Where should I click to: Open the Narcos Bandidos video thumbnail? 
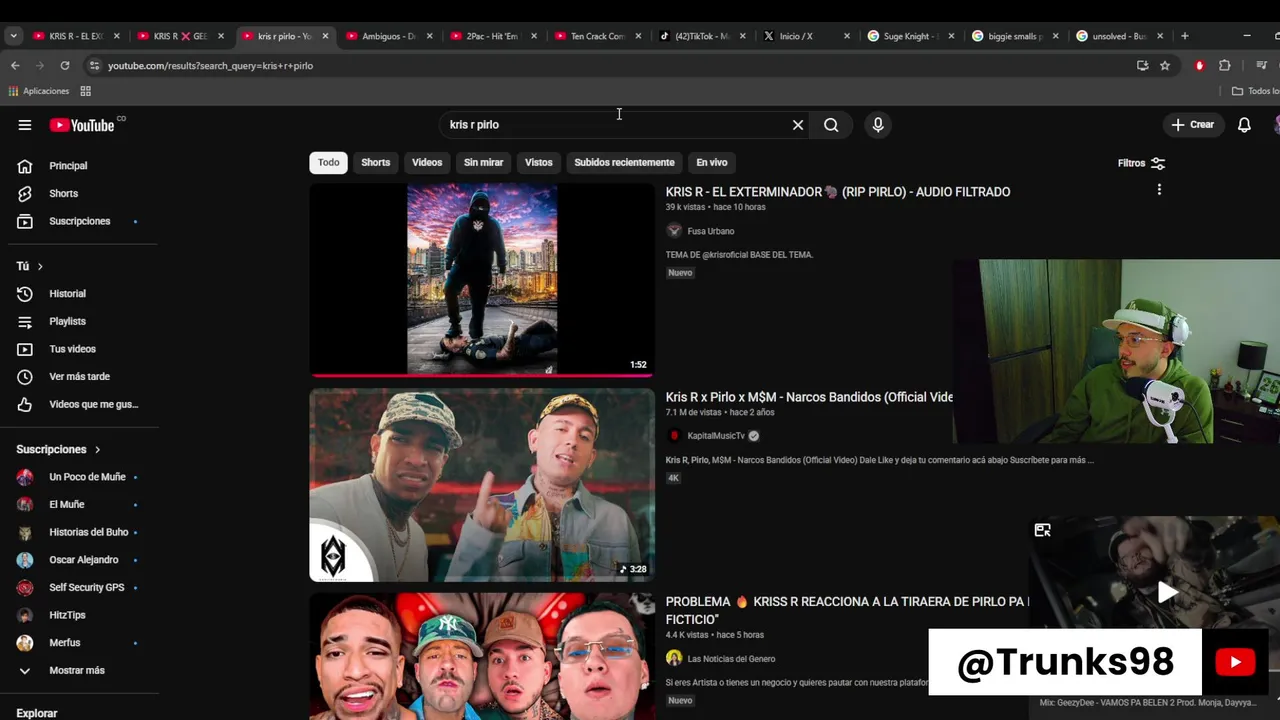click(x=482, y=485)
